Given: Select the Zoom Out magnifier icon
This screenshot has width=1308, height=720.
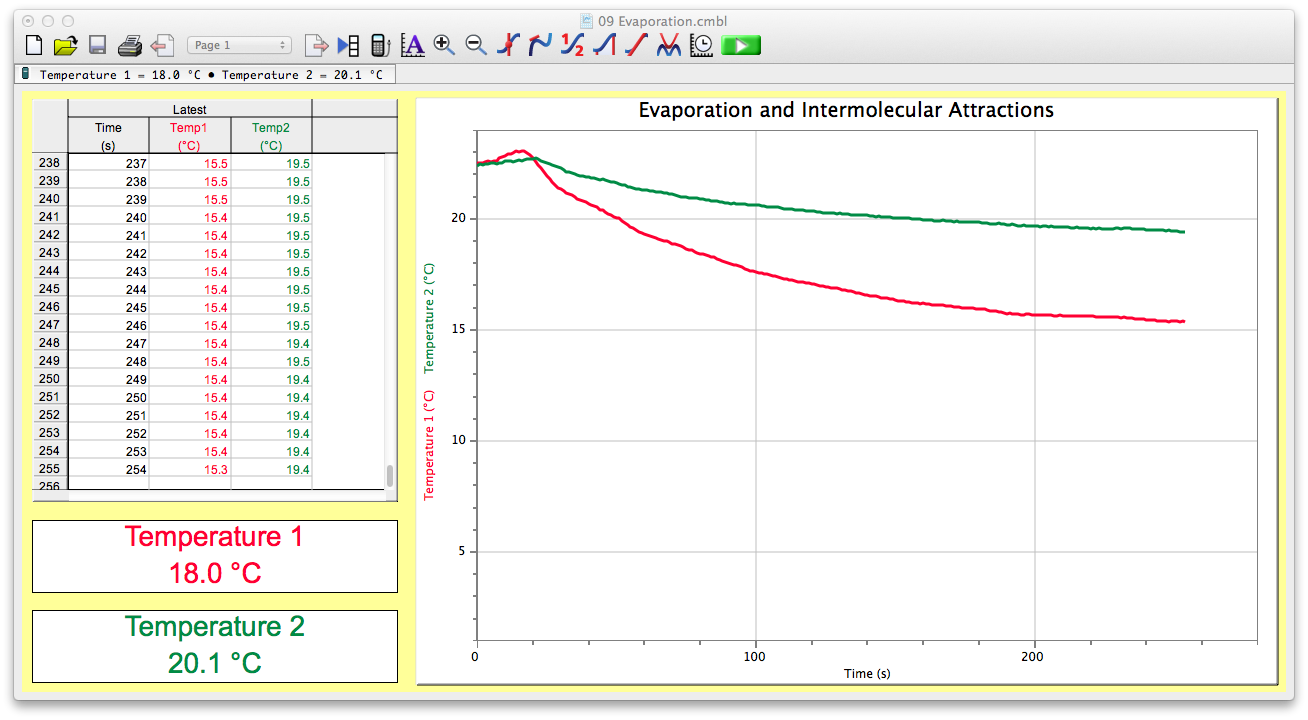Looking at the screenshot, I should [x=476, y=45].
